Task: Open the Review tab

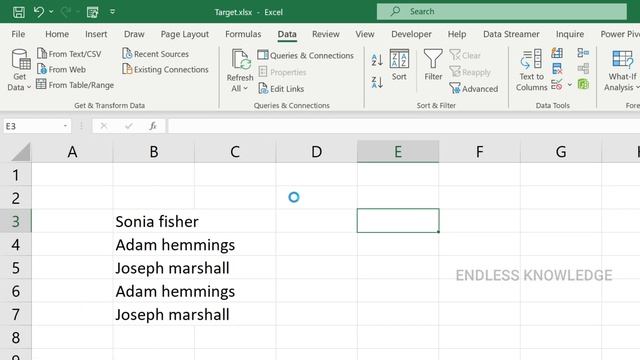Action: (326, 34)
